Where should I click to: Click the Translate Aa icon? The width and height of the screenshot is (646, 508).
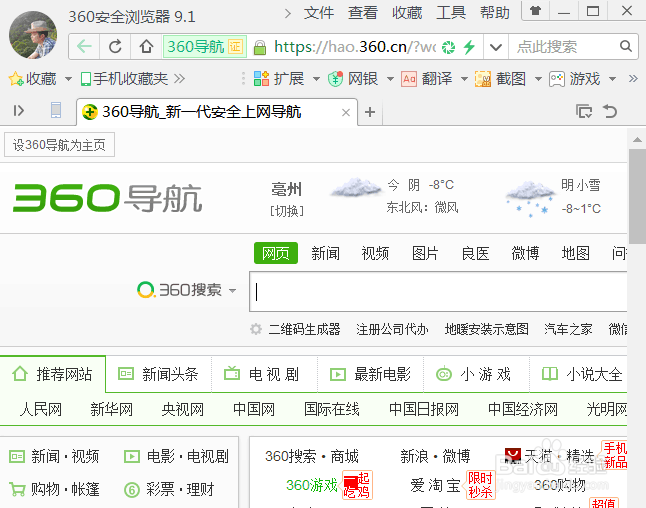409,79
